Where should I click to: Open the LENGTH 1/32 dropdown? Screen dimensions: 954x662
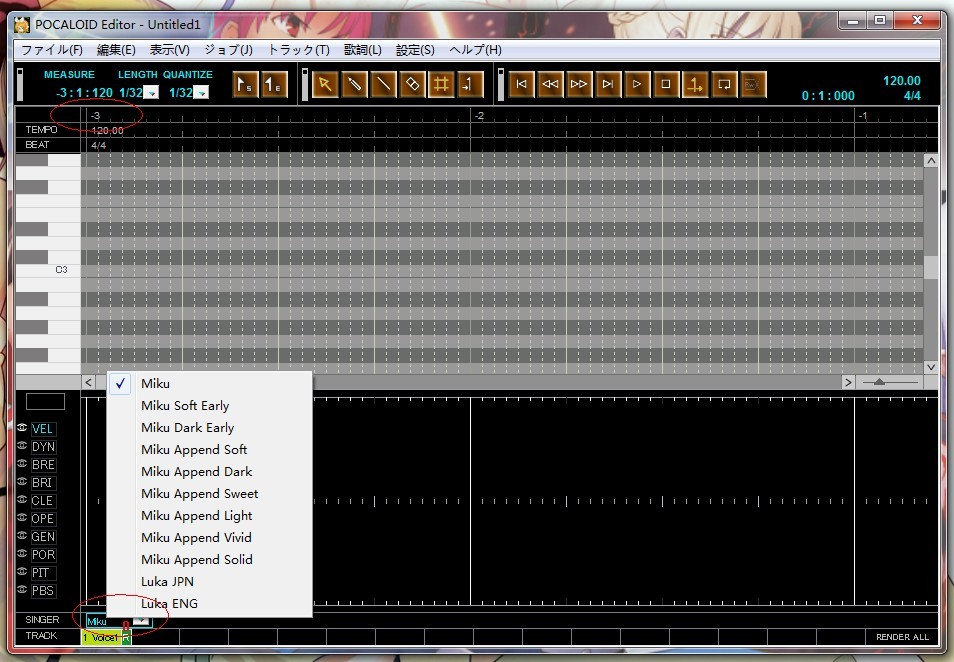tap(153, 93)
